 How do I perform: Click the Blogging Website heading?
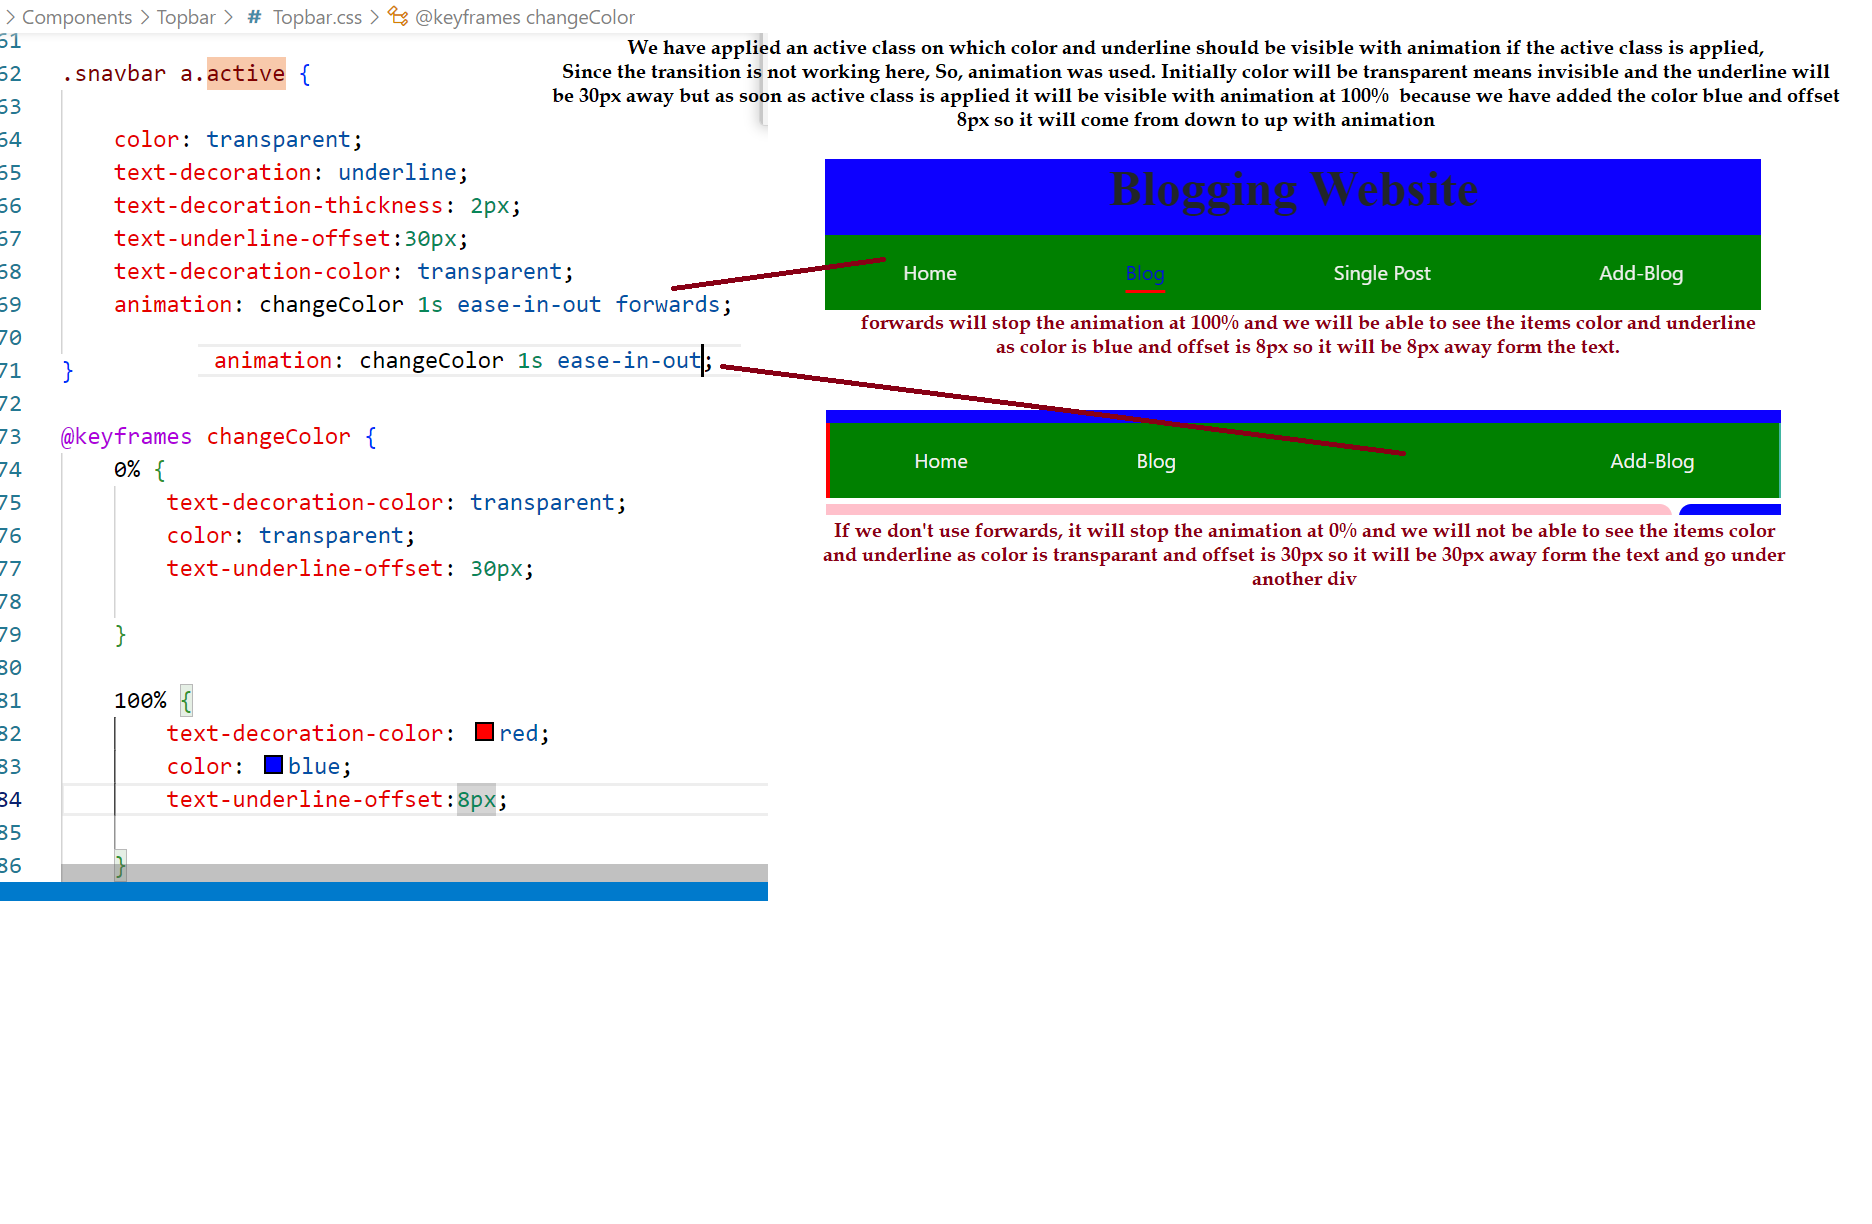pos(1293,190)
